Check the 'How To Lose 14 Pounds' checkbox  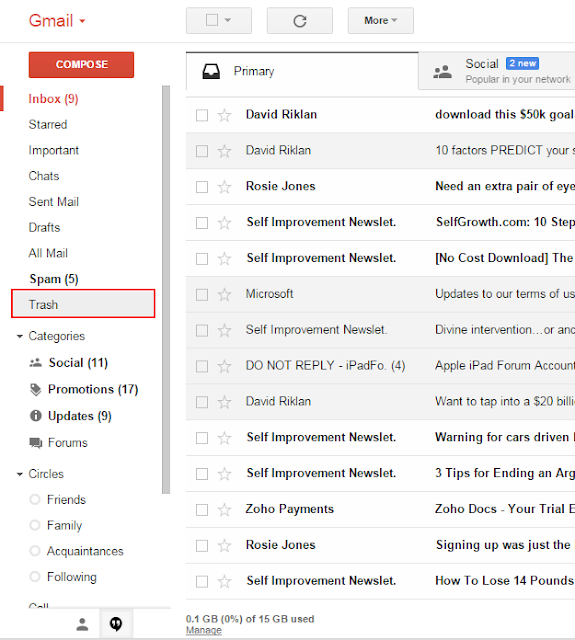202,581
